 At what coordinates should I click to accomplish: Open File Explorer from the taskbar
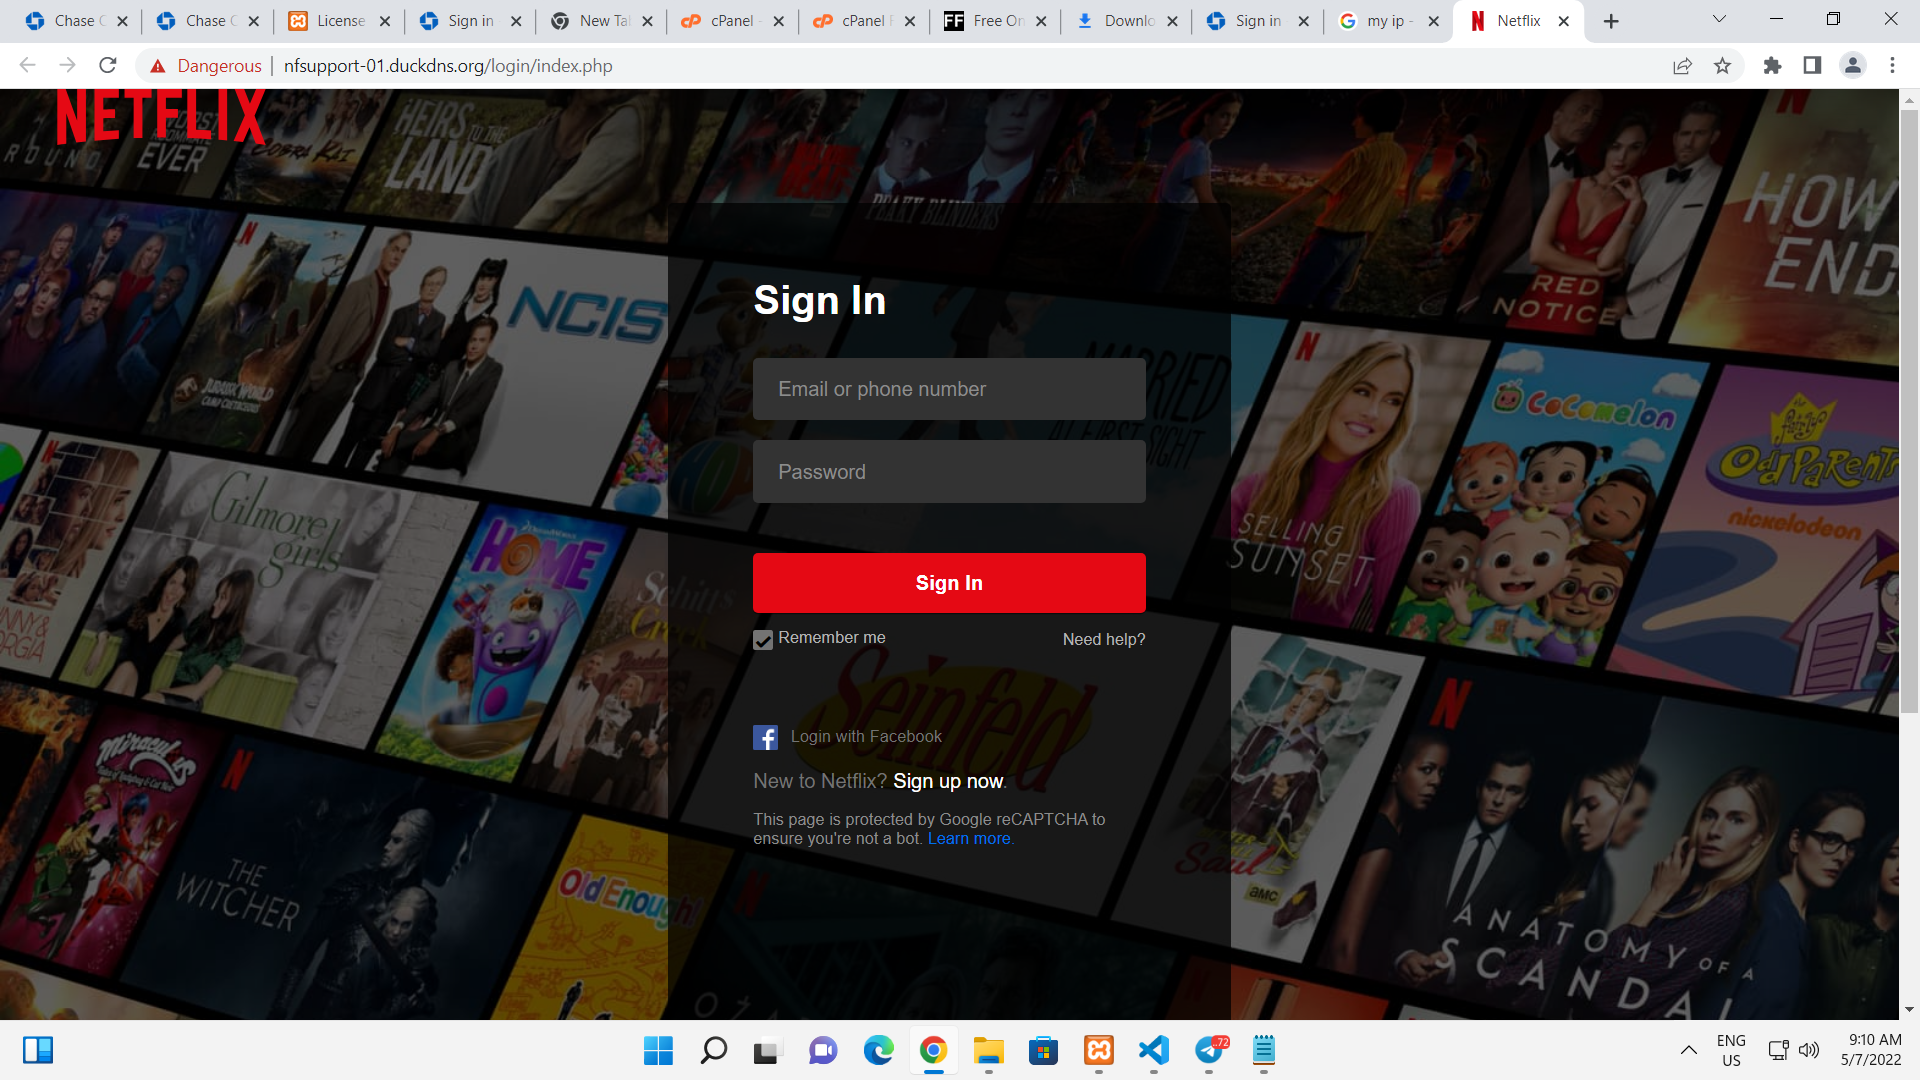click(988, 1051)
